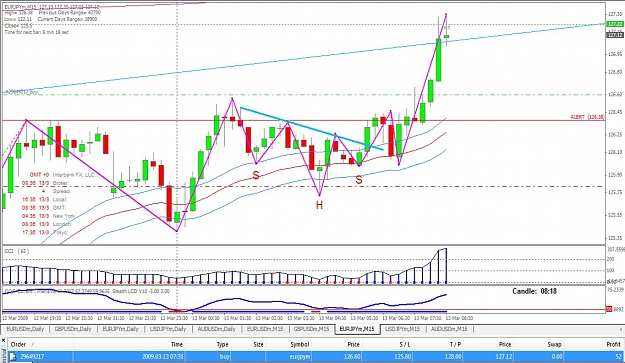Screen dimensions: 625x363
Task: Close the terminal panel with the X button
Action: [3, 340]
